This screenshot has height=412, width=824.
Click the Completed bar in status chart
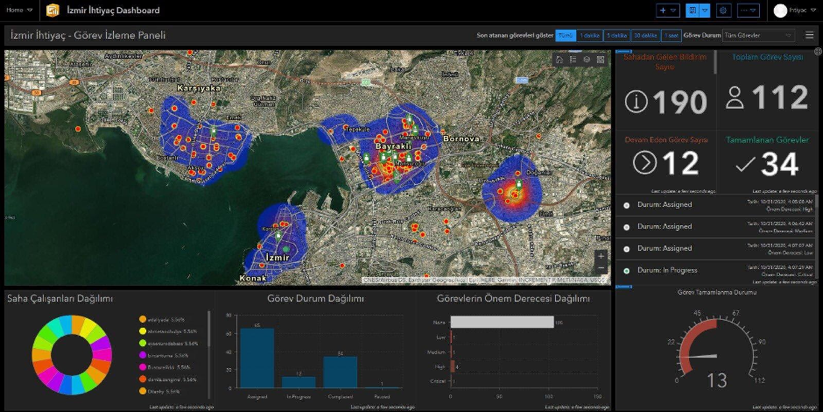click(x=340, y=373)
